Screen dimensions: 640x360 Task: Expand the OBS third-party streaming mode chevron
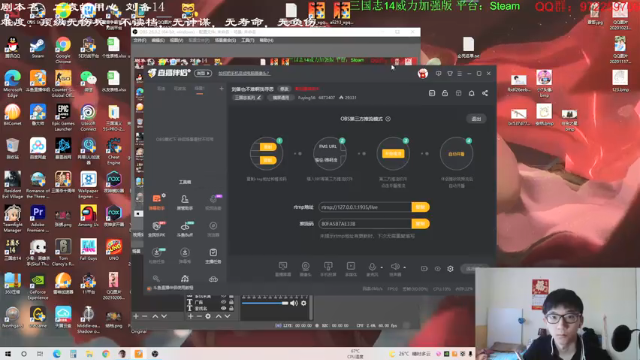(x=388, y=119)
